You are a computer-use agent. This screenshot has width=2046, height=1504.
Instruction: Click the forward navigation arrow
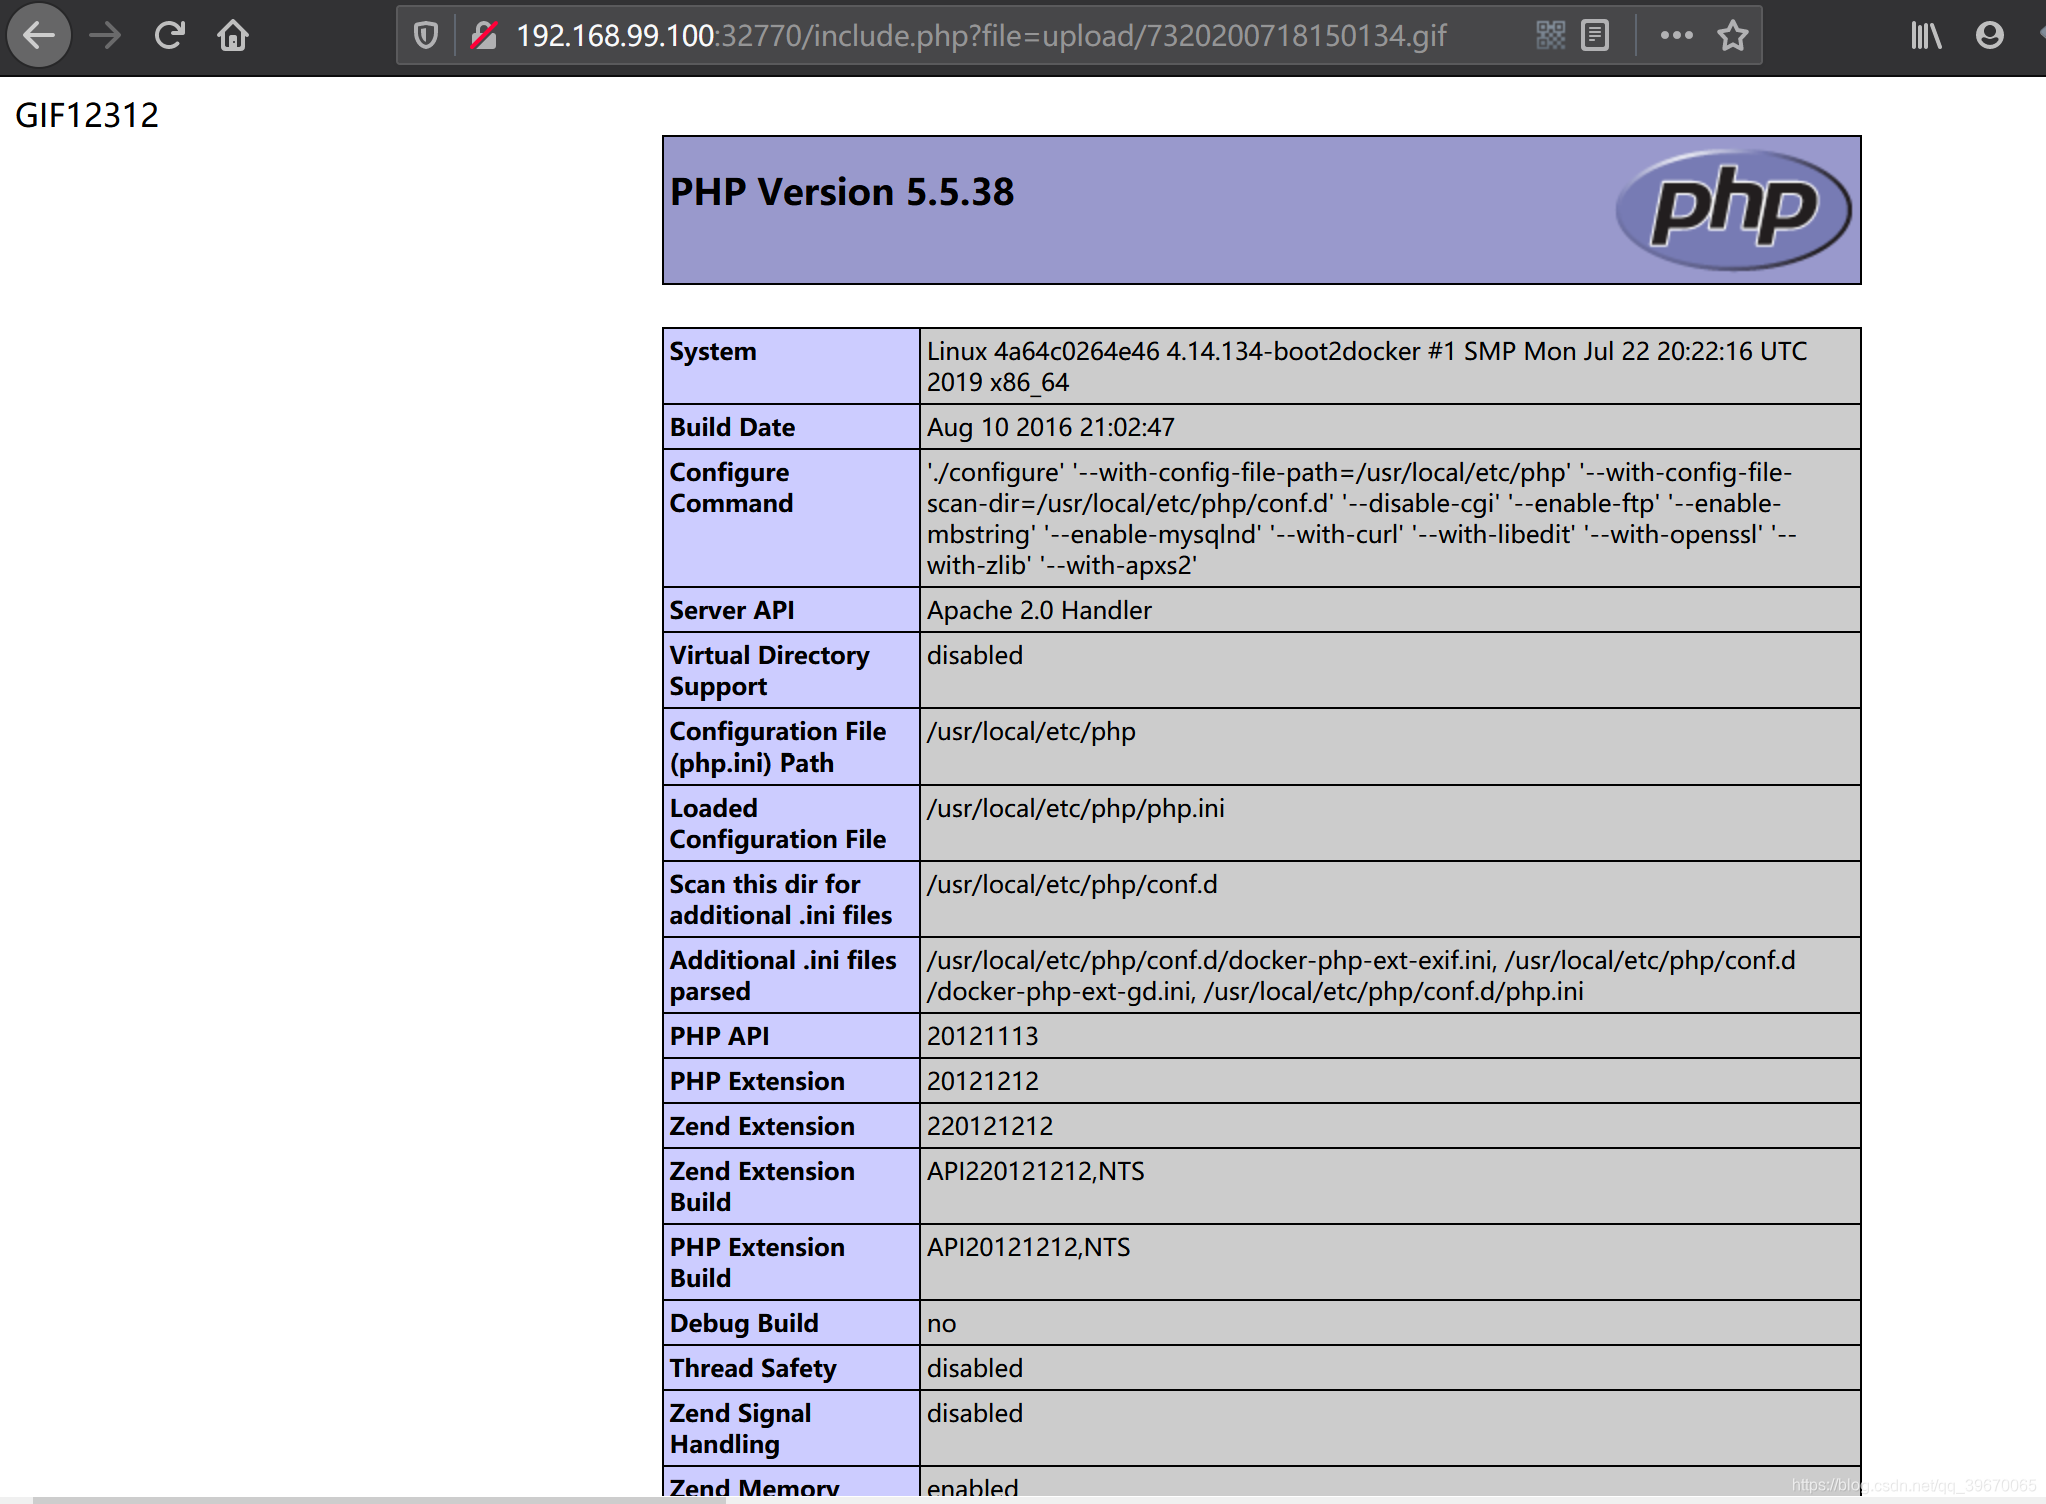coord(105,36)
